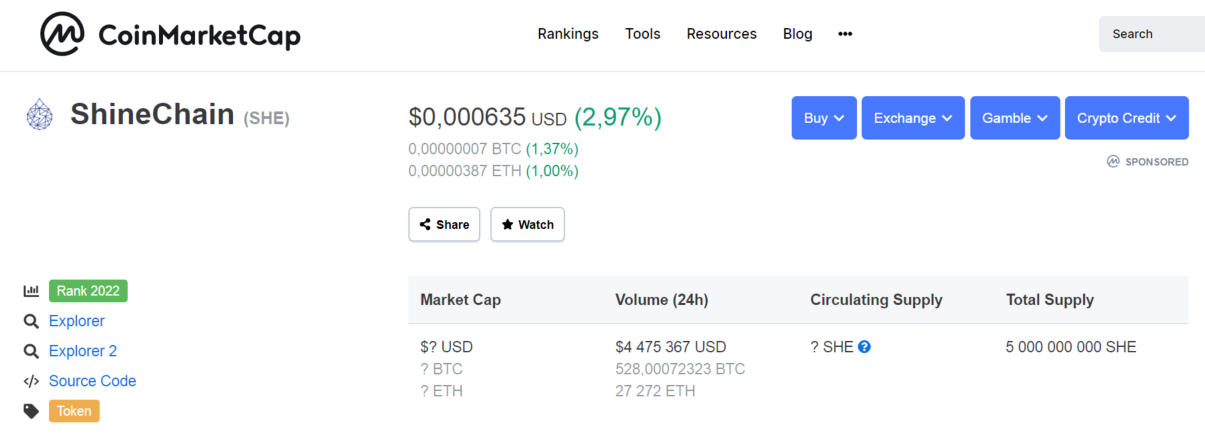Click the (SHE) ticker symbol
1205x435 pixels.
[x=266, y=118]
